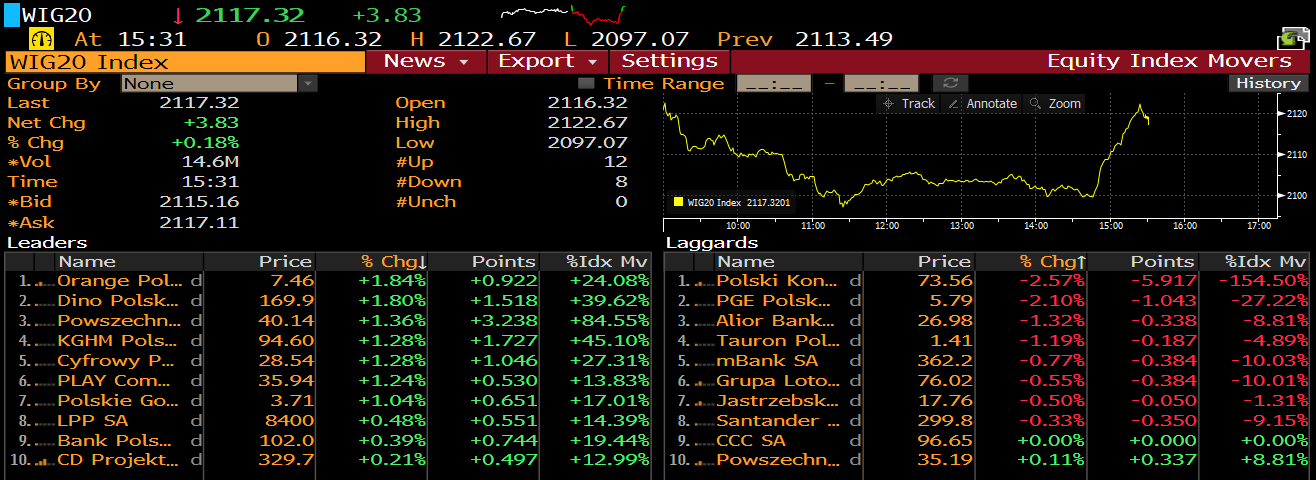Sort Laggards by Price column header

point(920,262)
